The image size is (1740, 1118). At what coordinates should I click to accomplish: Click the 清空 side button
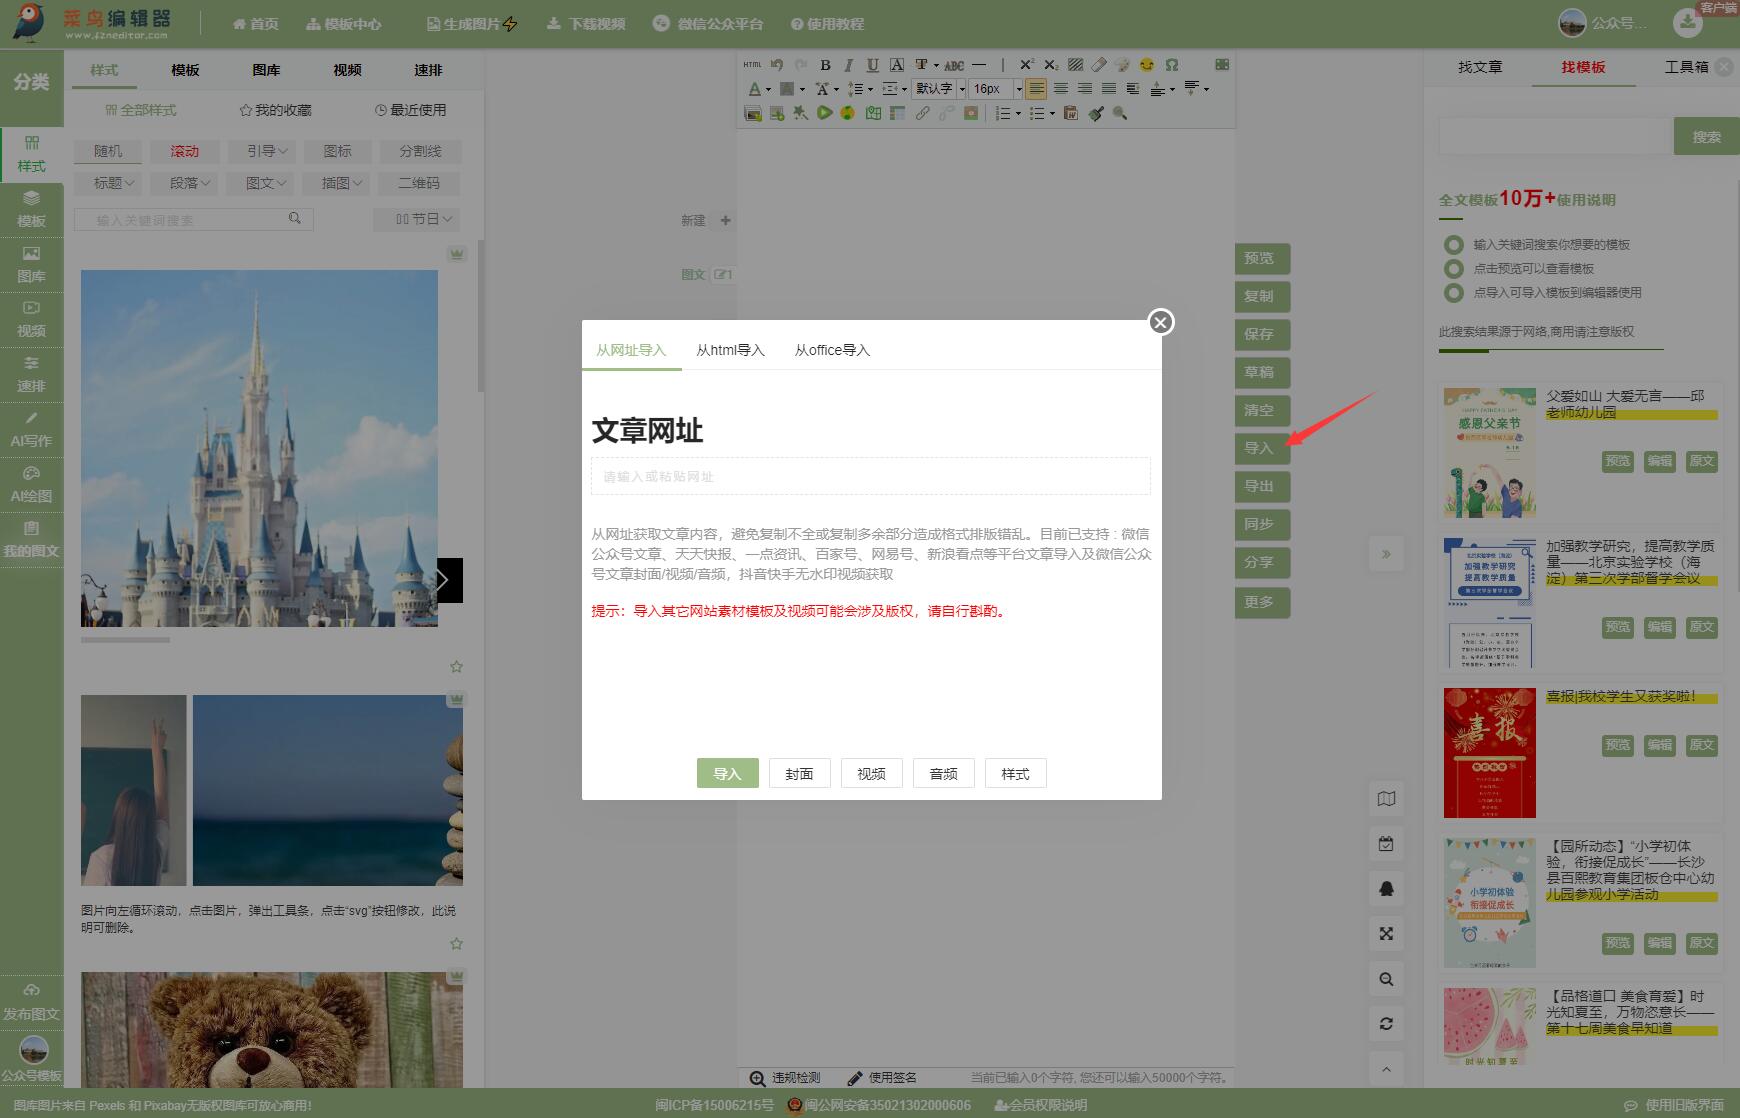pyautogui.click(x=1260, y=410)
